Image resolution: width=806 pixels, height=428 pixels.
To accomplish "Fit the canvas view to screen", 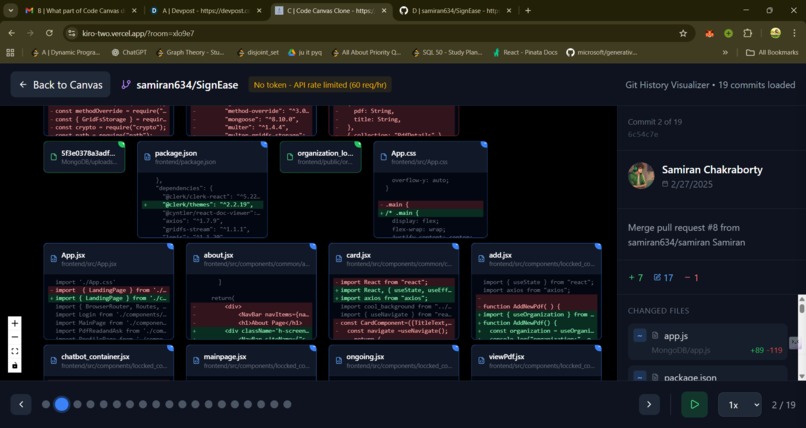I will point(14,351).
